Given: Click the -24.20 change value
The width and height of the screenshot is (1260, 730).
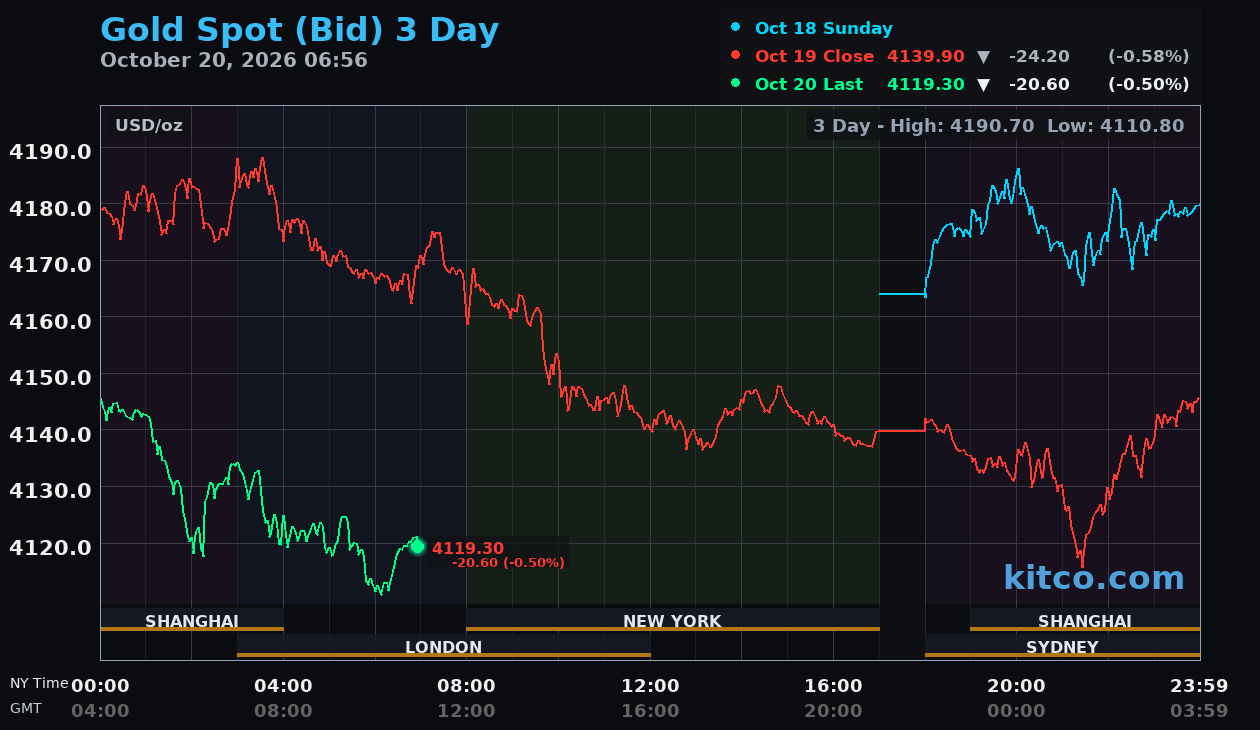Looking at the screenshot, I should click(x=1039, y=56).
